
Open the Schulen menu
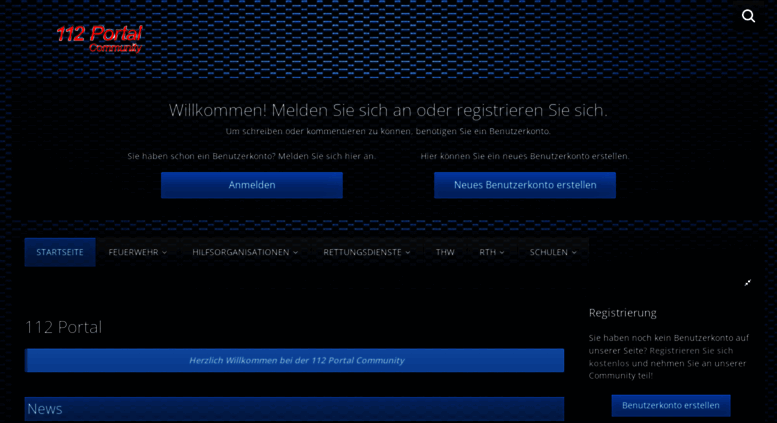click(553, 252)
